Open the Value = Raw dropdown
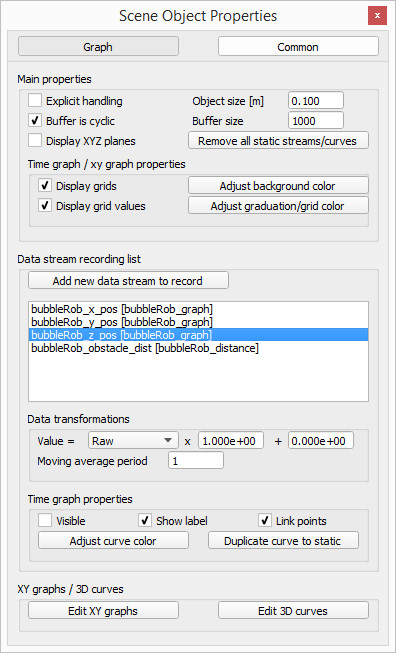Image resolution: width=396 pixels, height=653 pixels. coord(133,441)
